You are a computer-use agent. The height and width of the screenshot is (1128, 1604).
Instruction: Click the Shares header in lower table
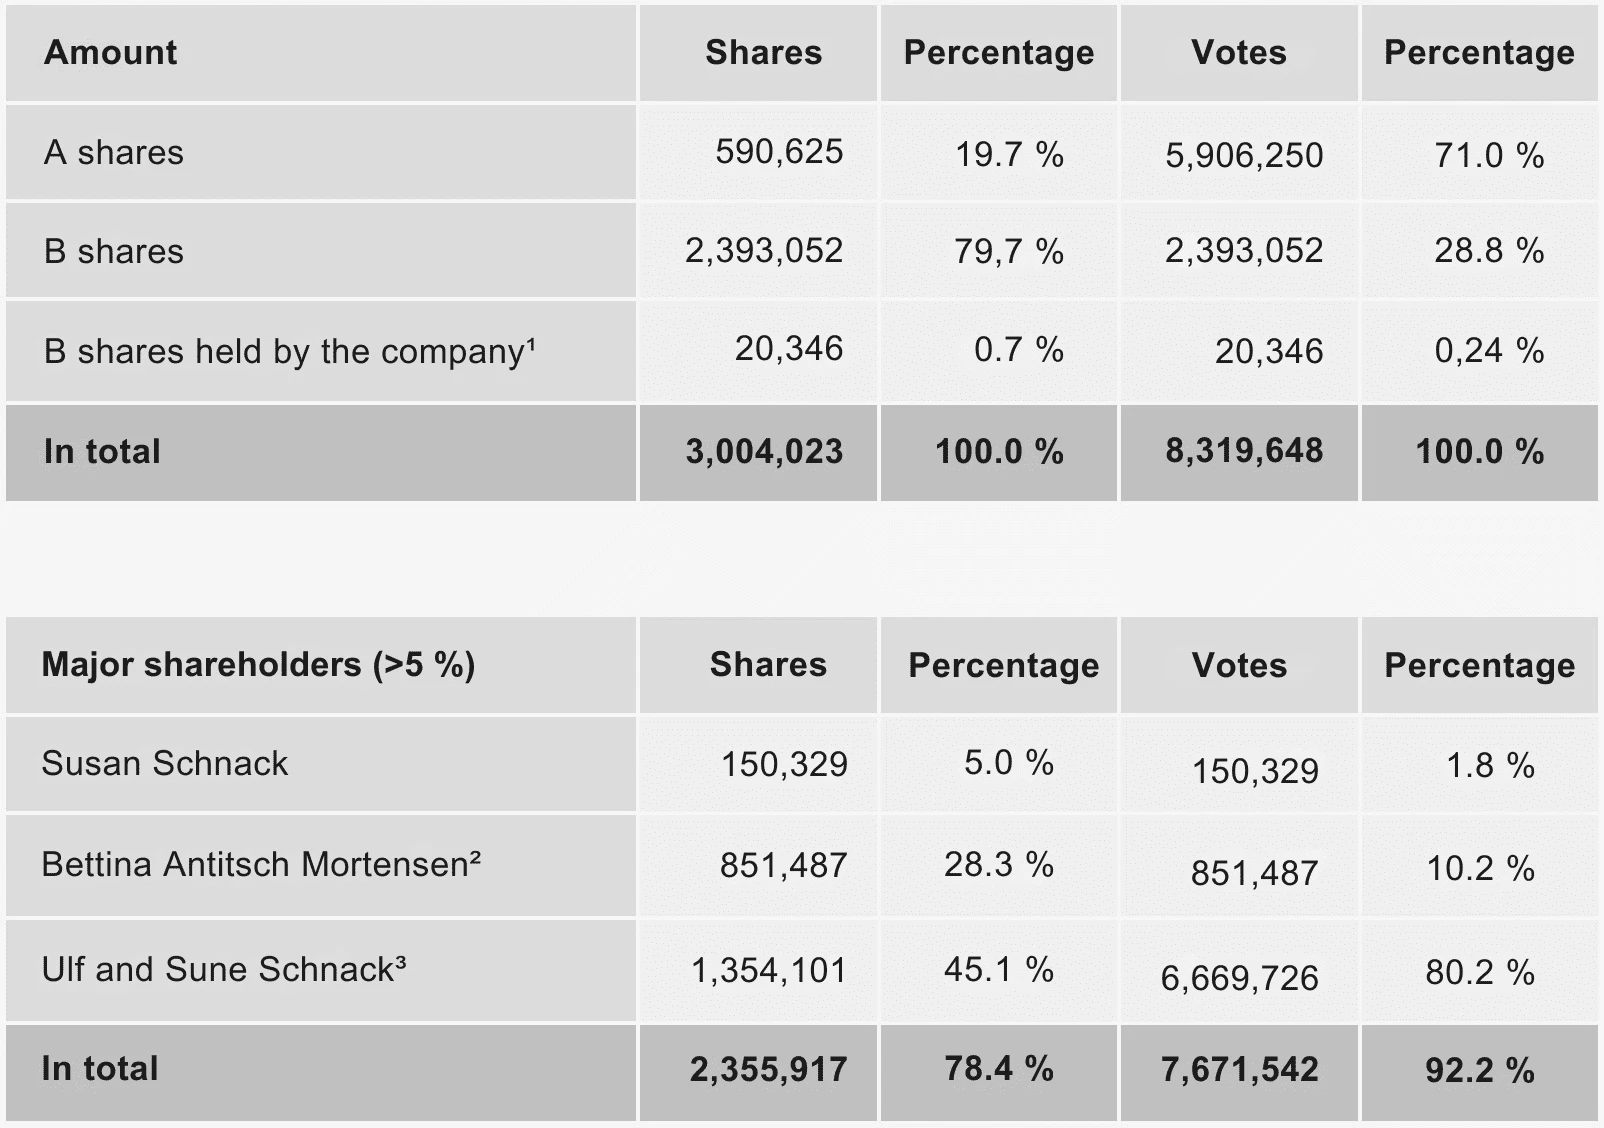tap(768, 665)
